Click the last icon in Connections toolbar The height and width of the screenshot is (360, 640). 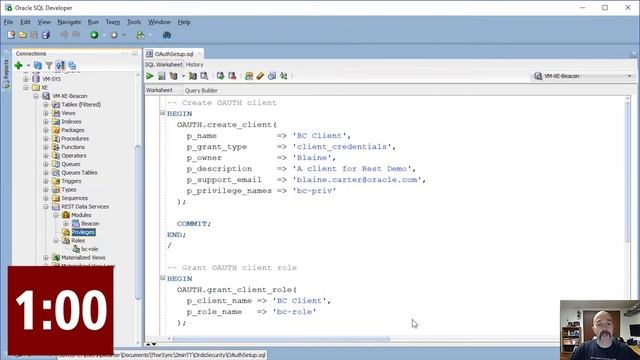[72, 65]
